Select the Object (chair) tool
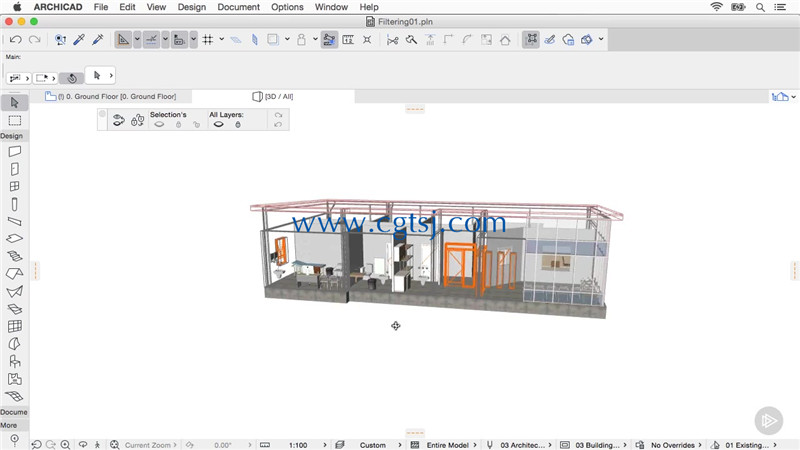Viewport: 800px width, 450px height. (14, 361)
